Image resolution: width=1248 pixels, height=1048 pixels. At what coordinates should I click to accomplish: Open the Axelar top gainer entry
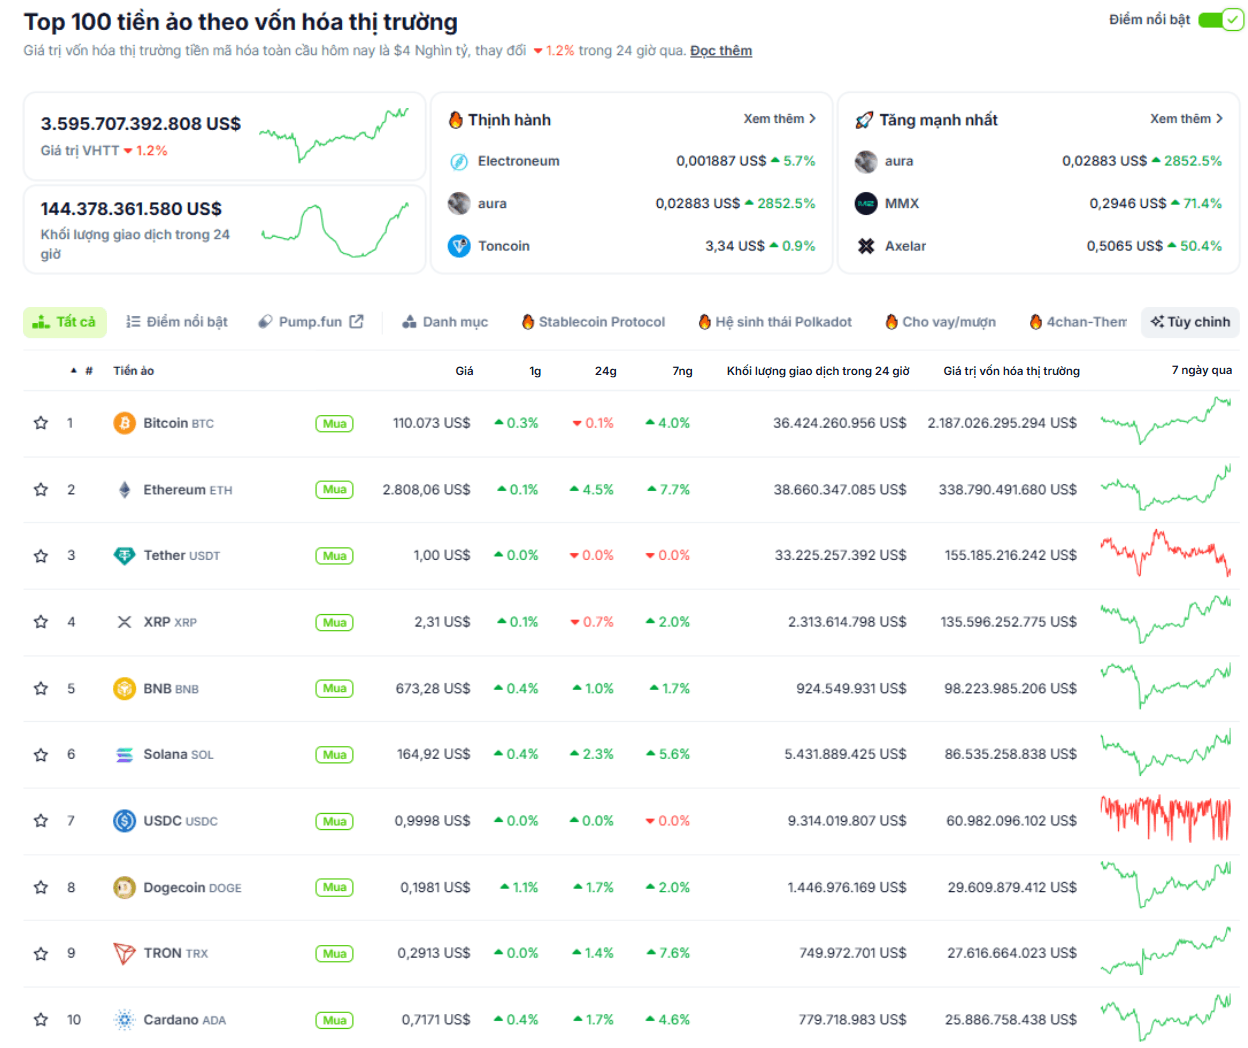tap(1039, 246)
